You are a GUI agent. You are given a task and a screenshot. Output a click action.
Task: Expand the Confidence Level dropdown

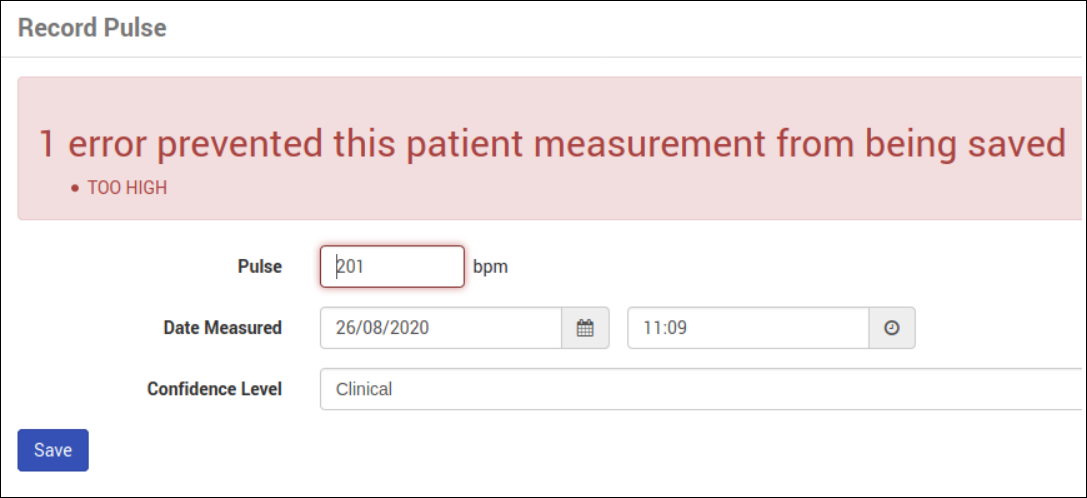(x=700, y=389)
